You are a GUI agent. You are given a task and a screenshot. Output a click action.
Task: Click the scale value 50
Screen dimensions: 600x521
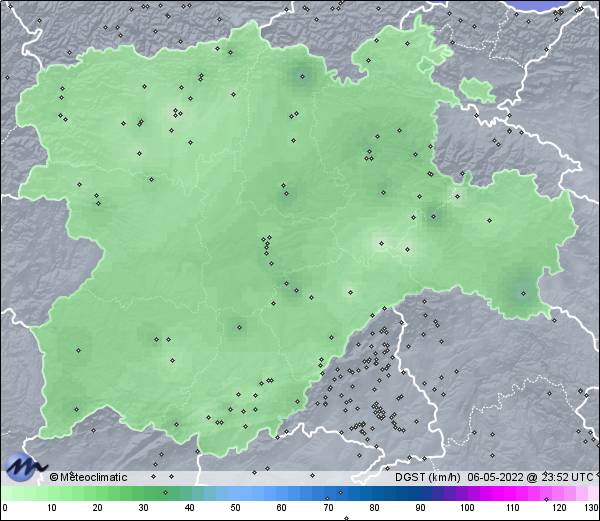tap(235, 508)
